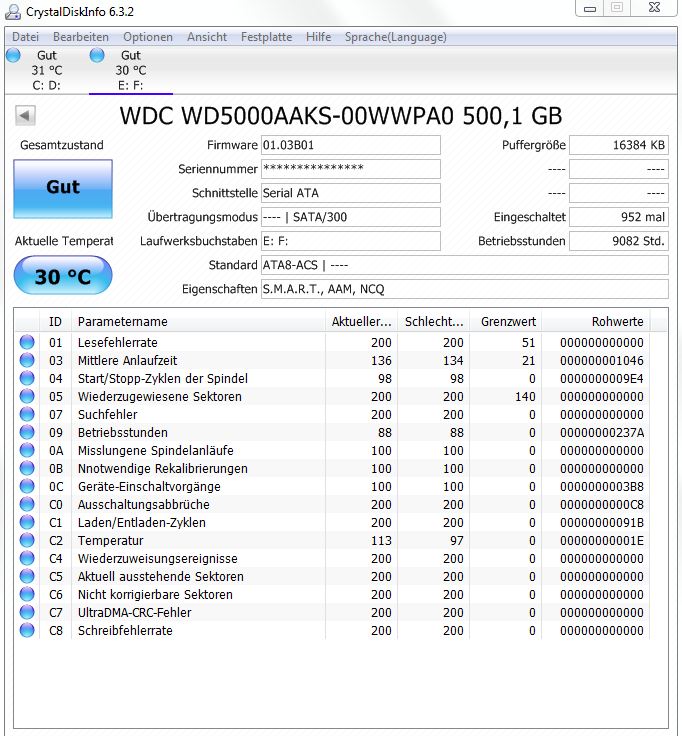The width and height of the screenshot is (682, 736).
Task: Click the Rohwerte column header
Action: click(x=596, y=322)
